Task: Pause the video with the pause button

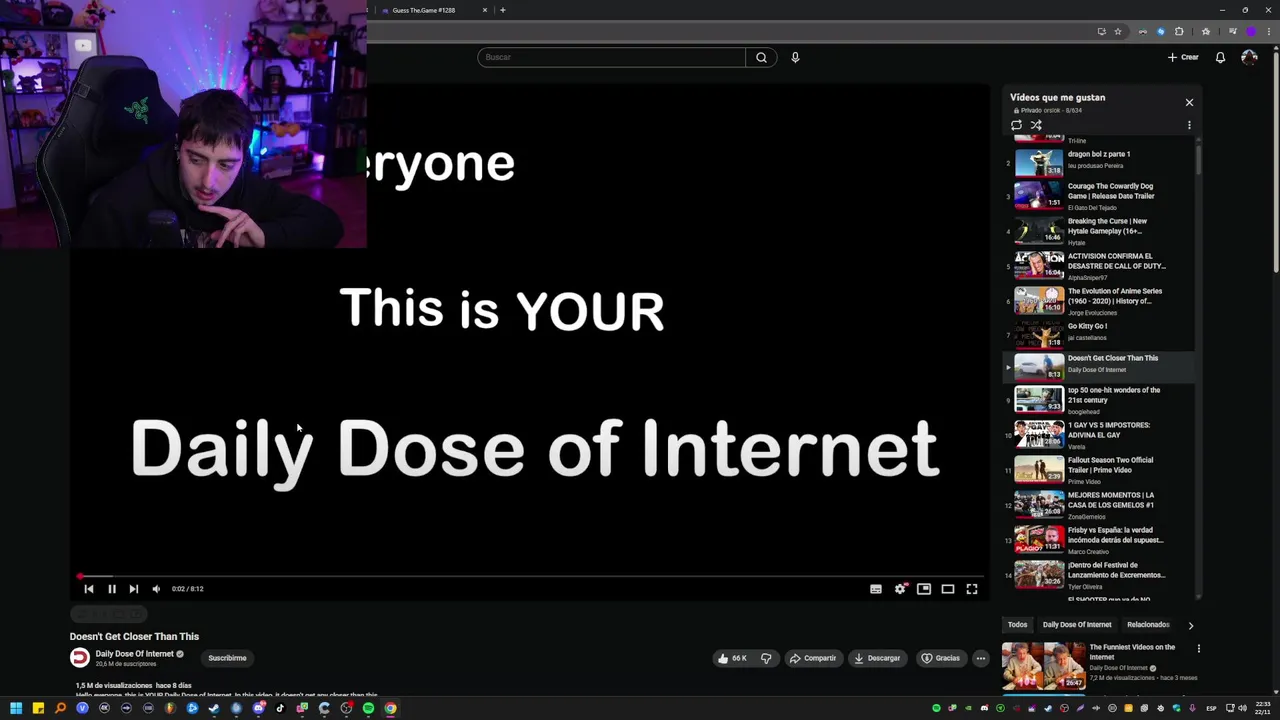Action: 111,589
